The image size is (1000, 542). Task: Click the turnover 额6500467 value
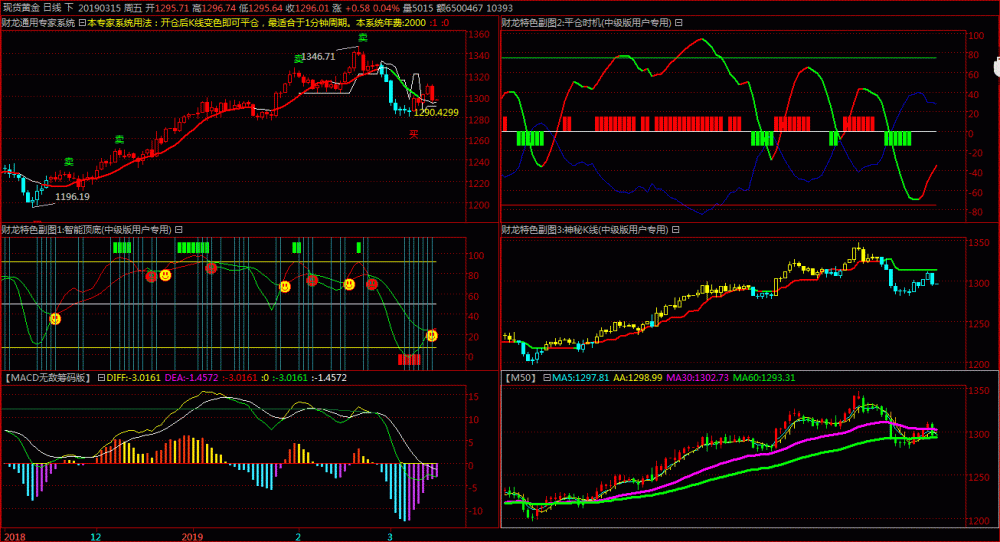click(x=459, y=8)
